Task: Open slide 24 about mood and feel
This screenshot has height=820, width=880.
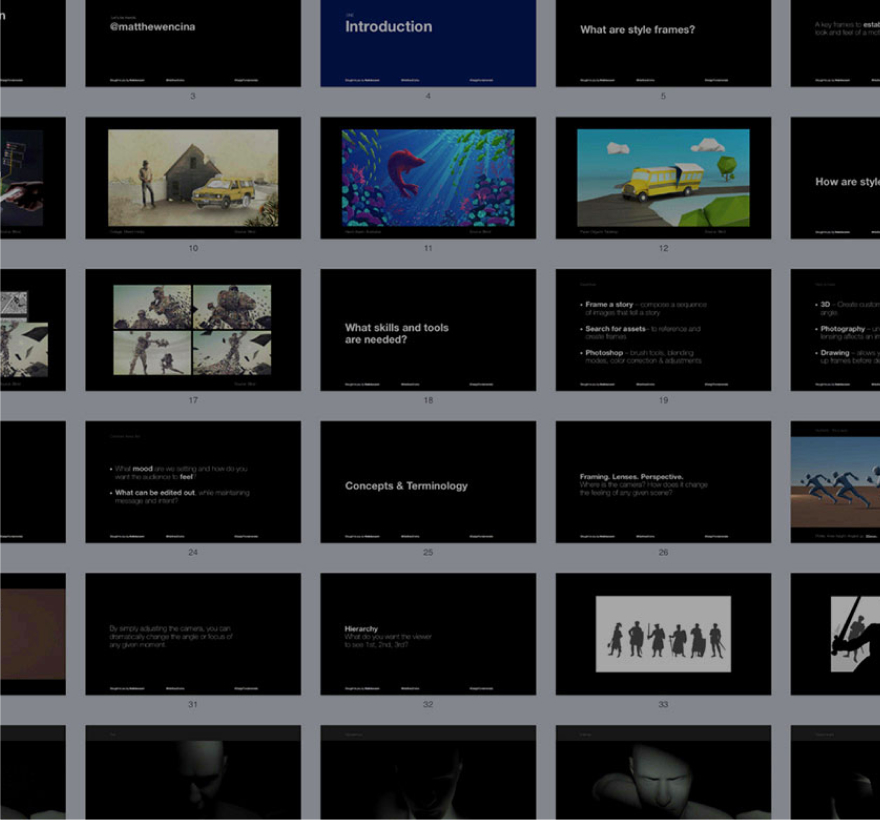Action: (x=192, y=481)
